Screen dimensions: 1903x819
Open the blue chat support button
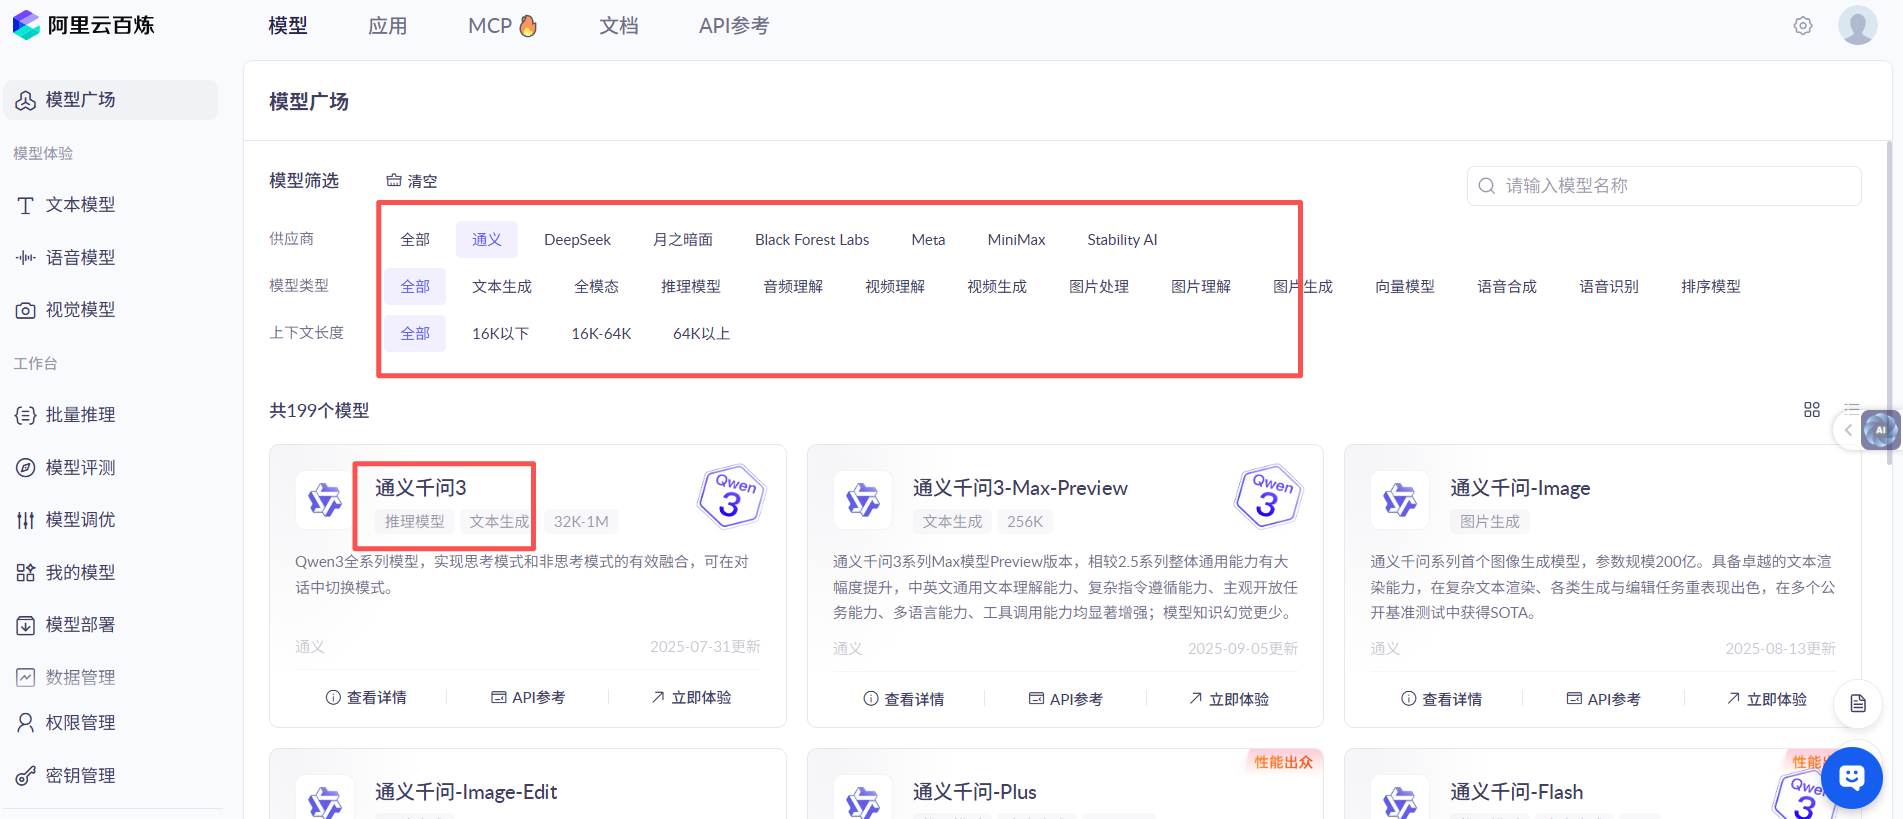click(1852, 777)
